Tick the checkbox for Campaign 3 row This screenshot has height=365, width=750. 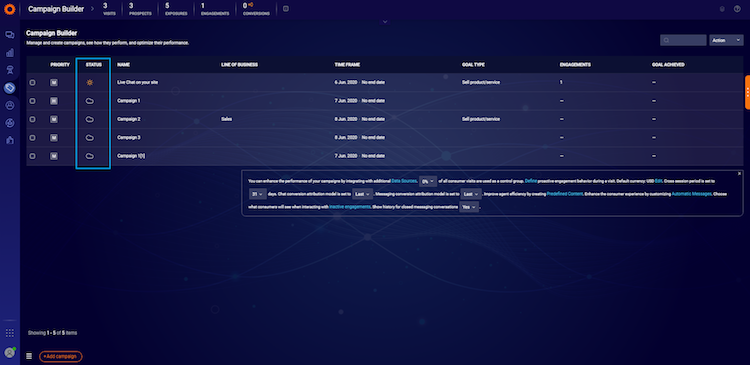click(x=33, y=138)
